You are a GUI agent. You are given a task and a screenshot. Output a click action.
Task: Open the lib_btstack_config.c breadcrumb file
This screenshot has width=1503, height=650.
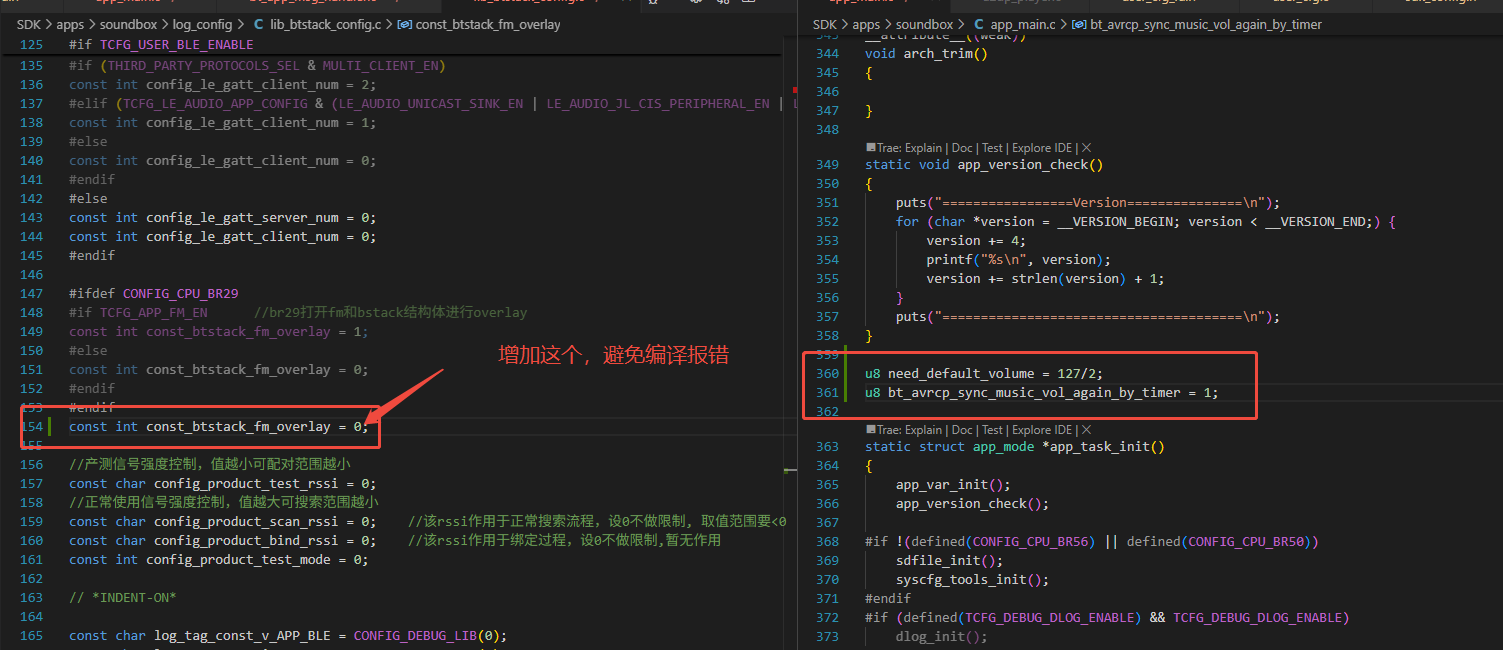(x=317, y=24)
